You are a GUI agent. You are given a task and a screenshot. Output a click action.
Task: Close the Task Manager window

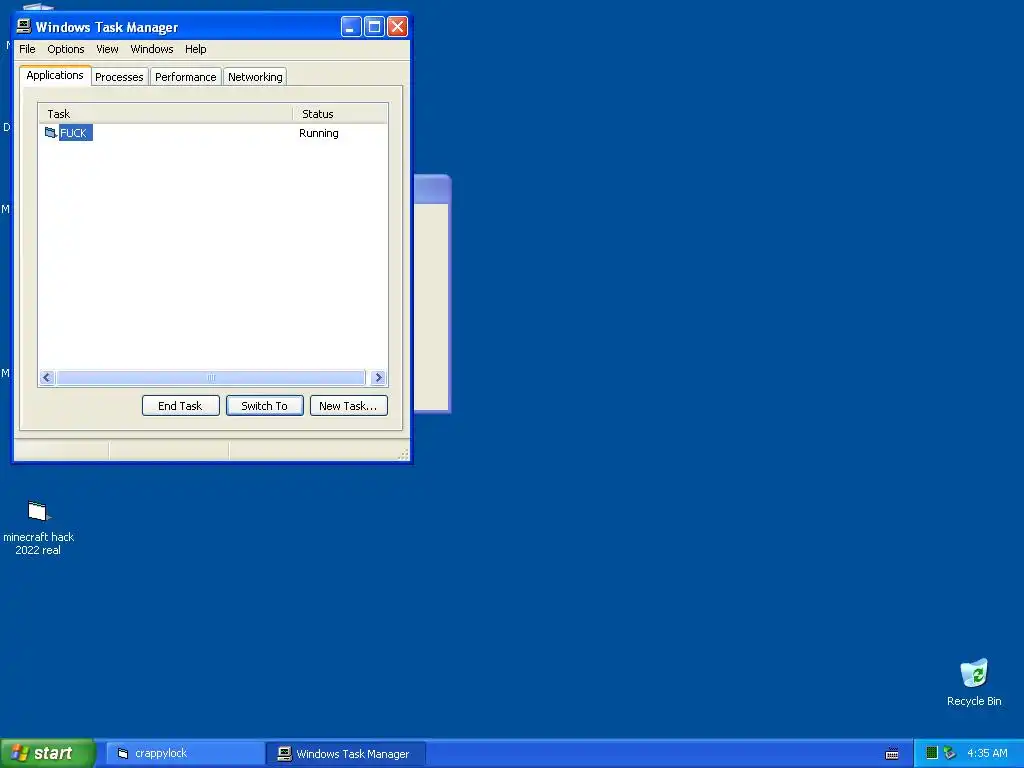397,27
